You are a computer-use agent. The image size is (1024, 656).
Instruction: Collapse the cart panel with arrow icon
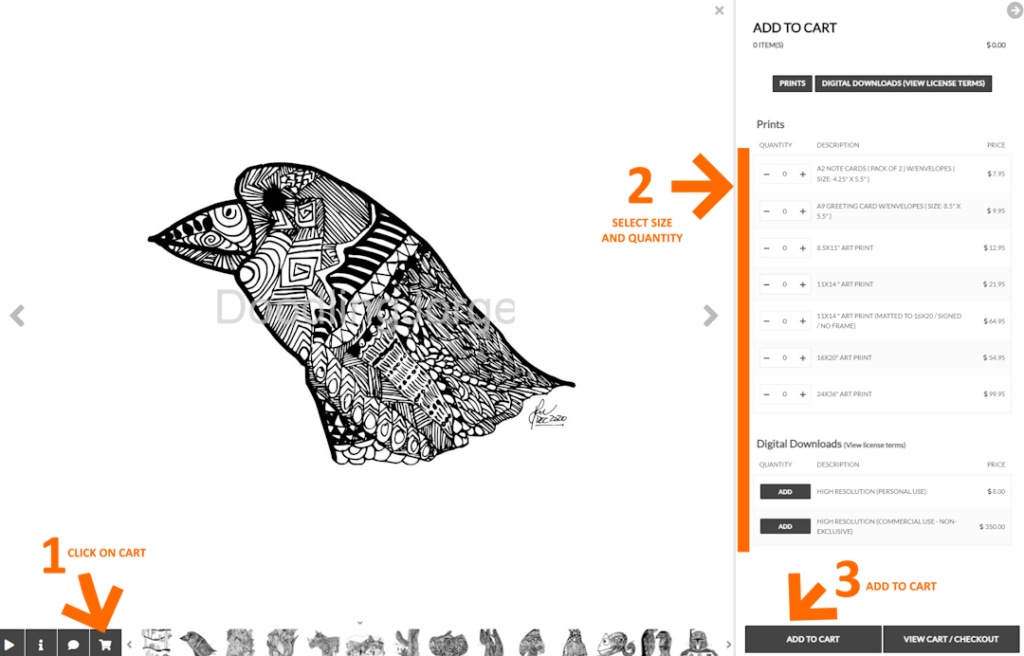click(x=1014, y=10)
